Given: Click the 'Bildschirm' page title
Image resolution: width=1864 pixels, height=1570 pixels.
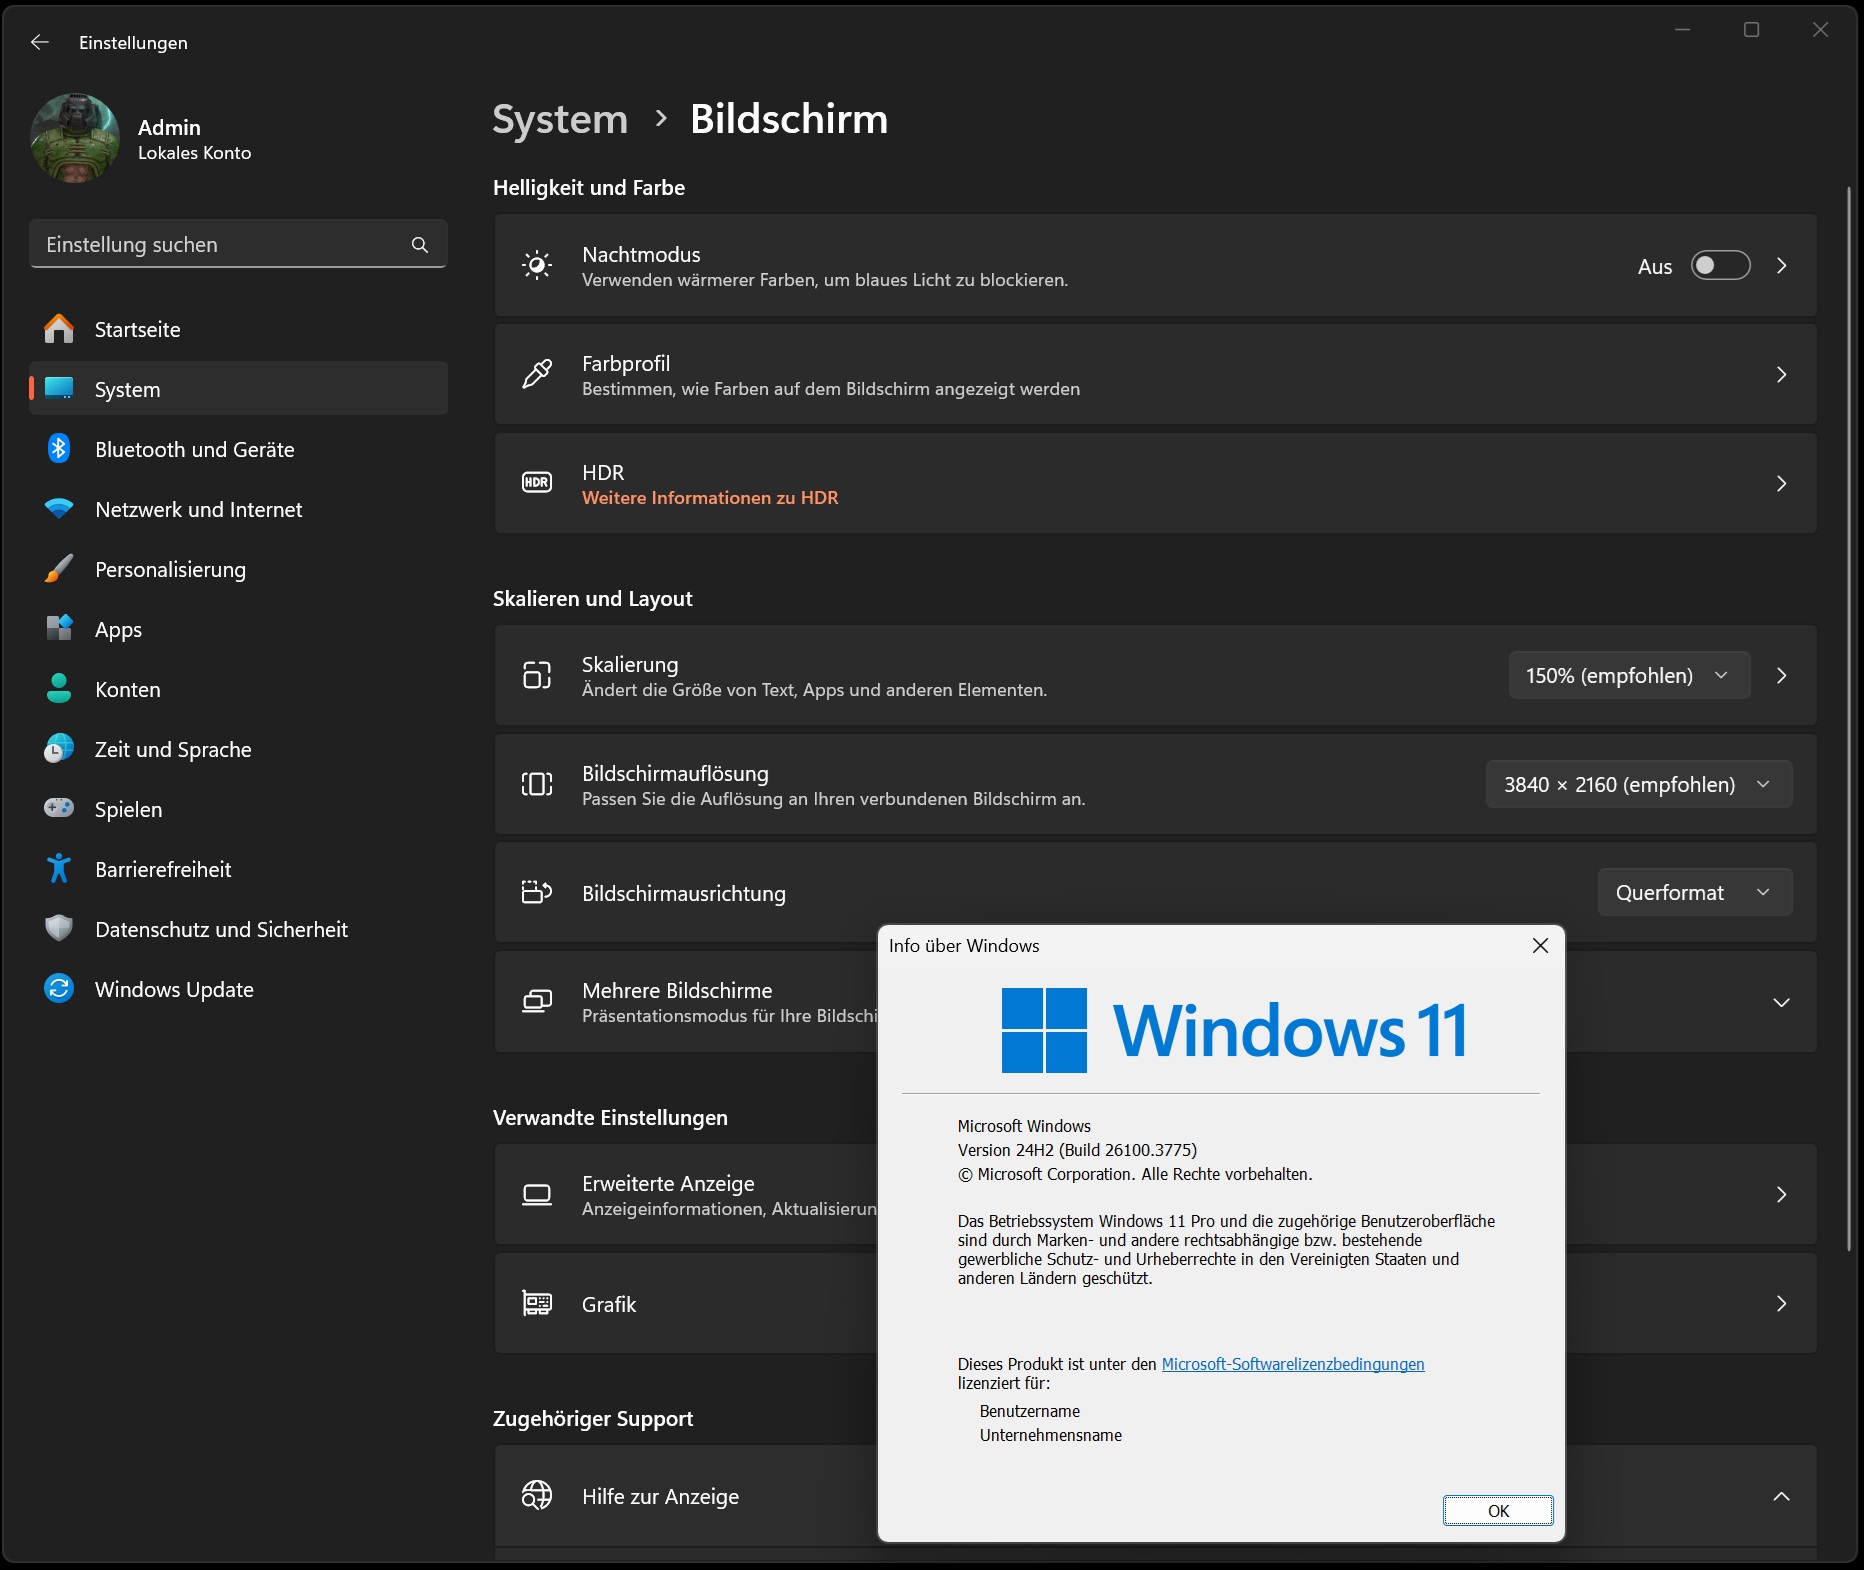Looking at the screenshot, I should tap(789, 119).
